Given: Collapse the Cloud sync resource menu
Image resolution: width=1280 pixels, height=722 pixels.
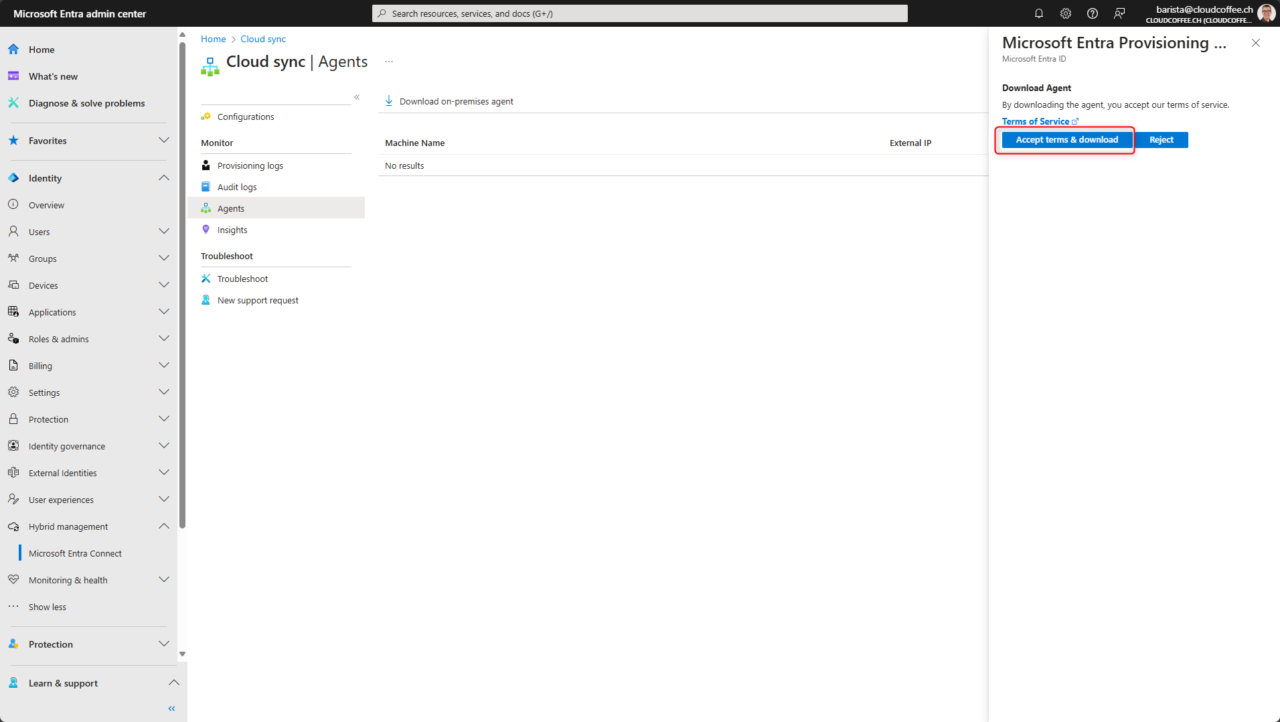Looking at the screenshot, I should 357,97.
